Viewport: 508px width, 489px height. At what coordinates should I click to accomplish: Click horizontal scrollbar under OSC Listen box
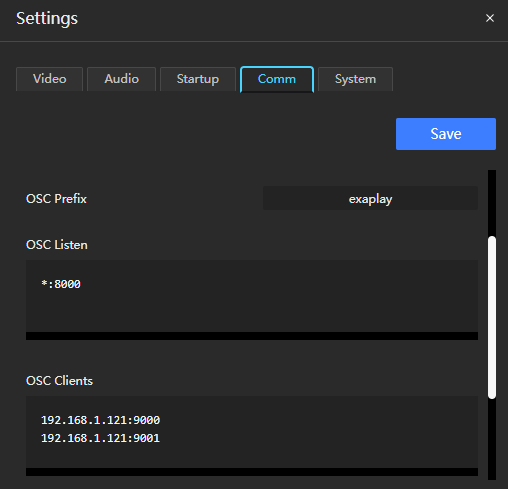(x=252, y=336)
